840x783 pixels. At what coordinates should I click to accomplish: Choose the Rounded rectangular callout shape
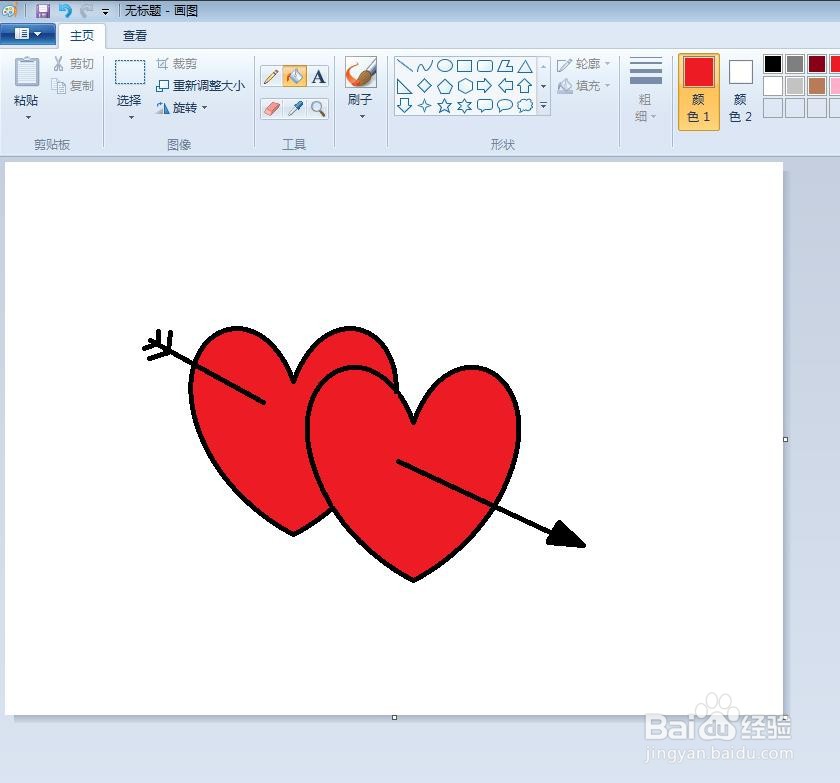485,106
